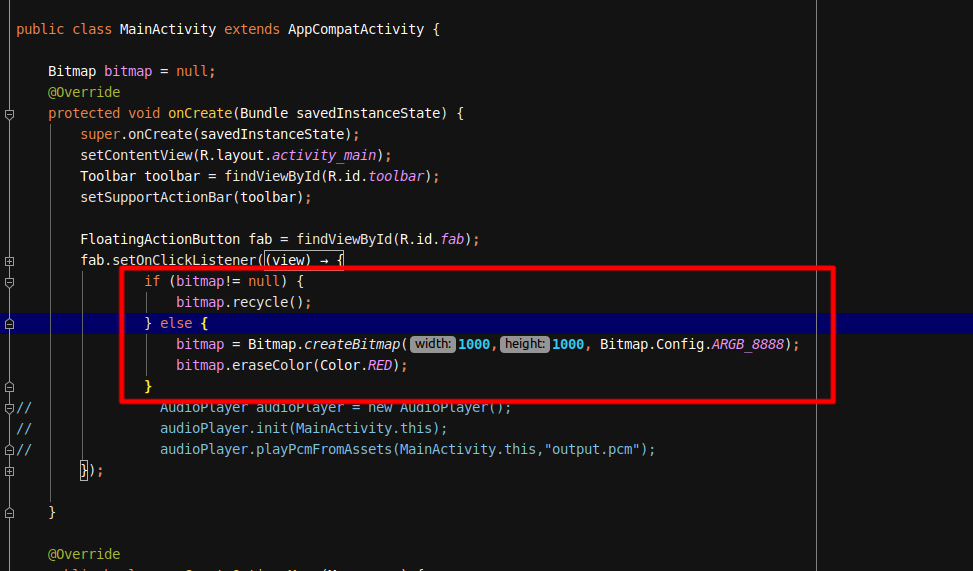The image size is (973, 571).
Task: Click the 'extends' keyword
Action: pos(252,29)
